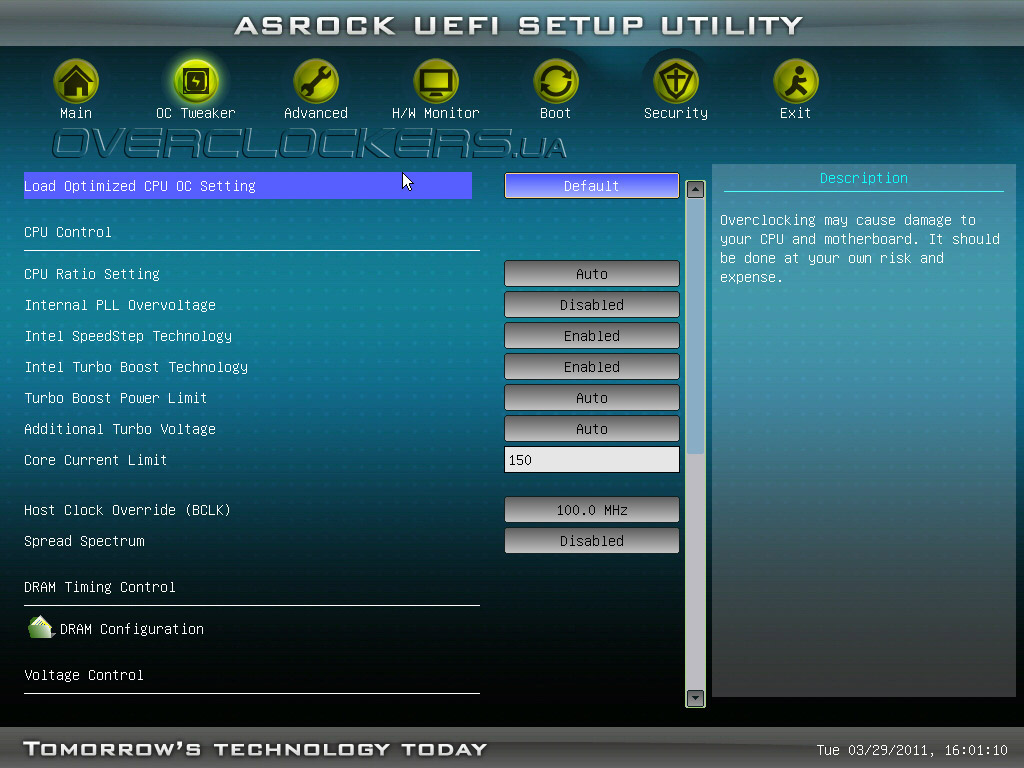
Task: Switch to the Exit tab label
Action: tap(795, 113)
